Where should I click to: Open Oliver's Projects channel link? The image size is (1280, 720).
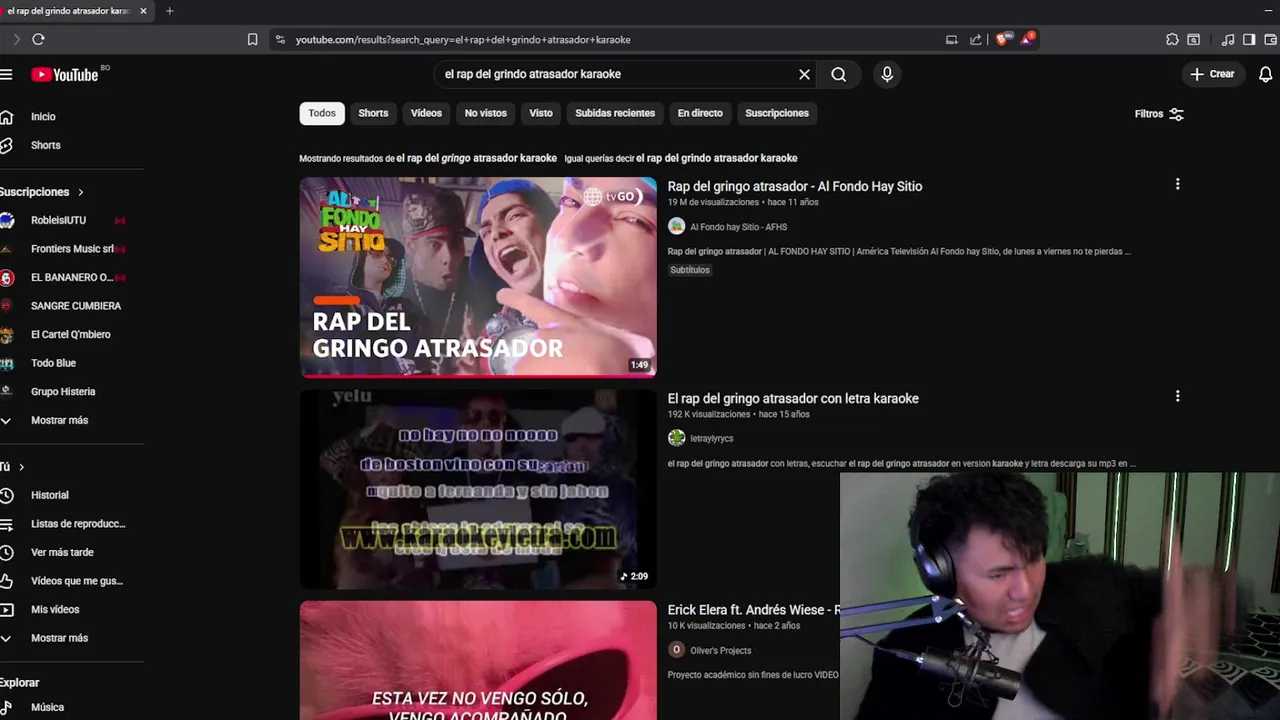pos(720,650)
